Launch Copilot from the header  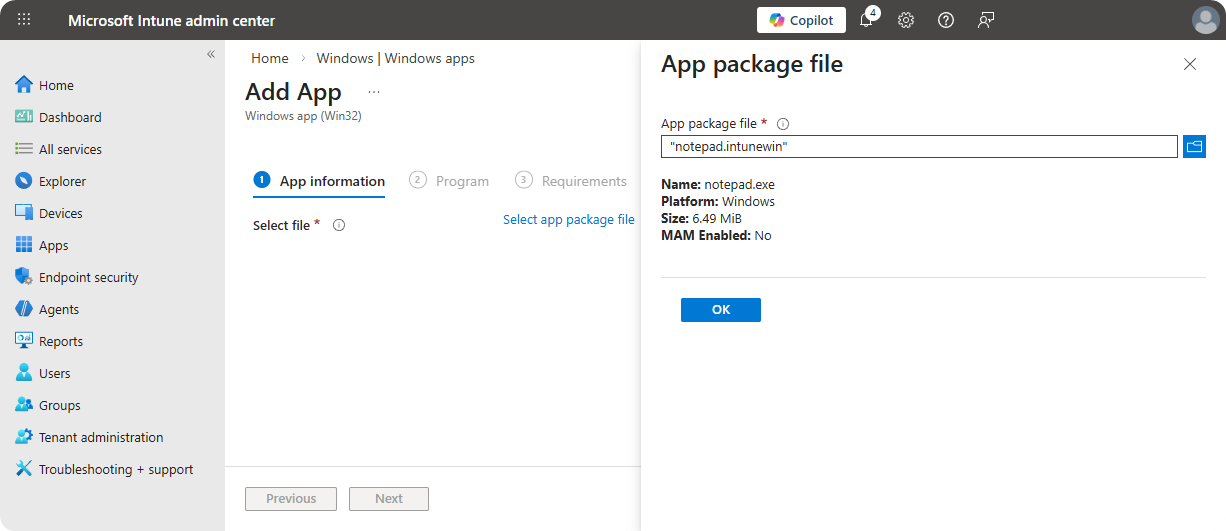click(801, 20)
